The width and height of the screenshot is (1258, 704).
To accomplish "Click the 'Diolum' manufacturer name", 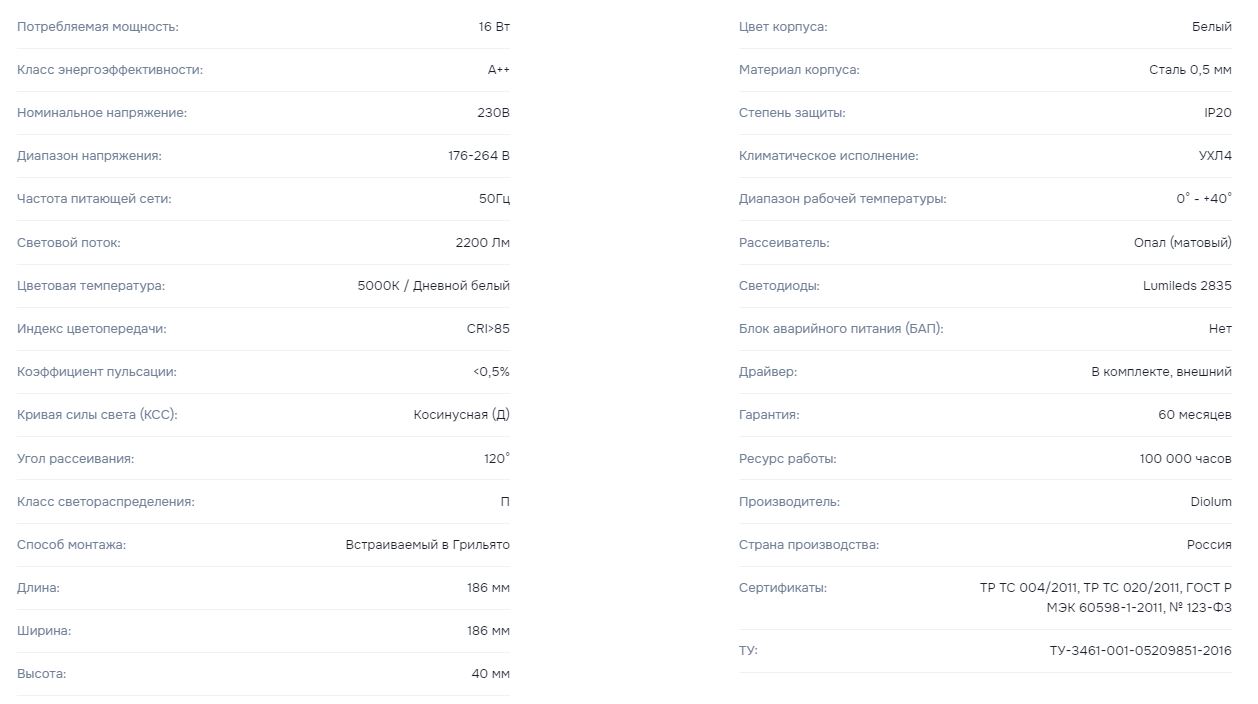I will pos(1211,502).
